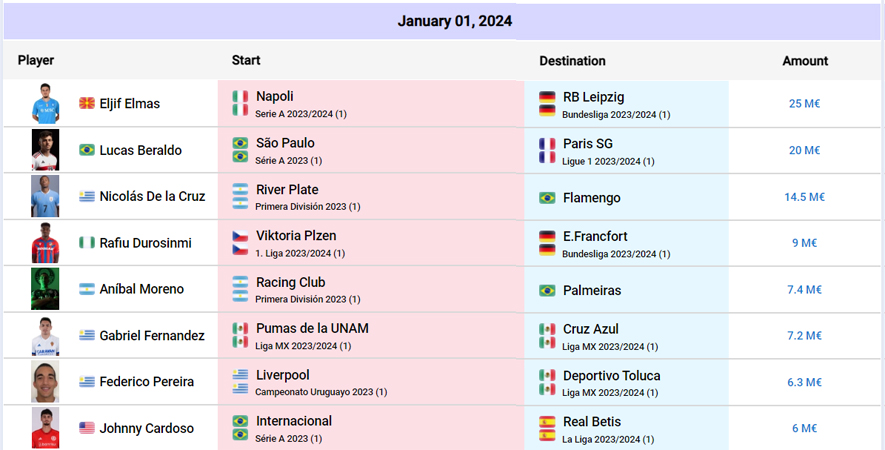The image size is (885, 450).
Task: Open the Deportivo Toluca club link
Action: [611, 376]
